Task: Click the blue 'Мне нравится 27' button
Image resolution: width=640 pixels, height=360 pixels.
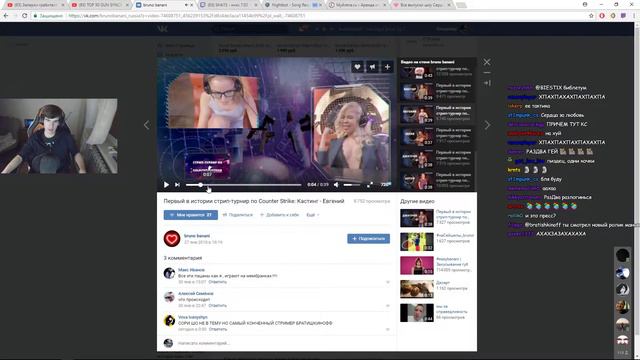Action: tap(191, 215)
